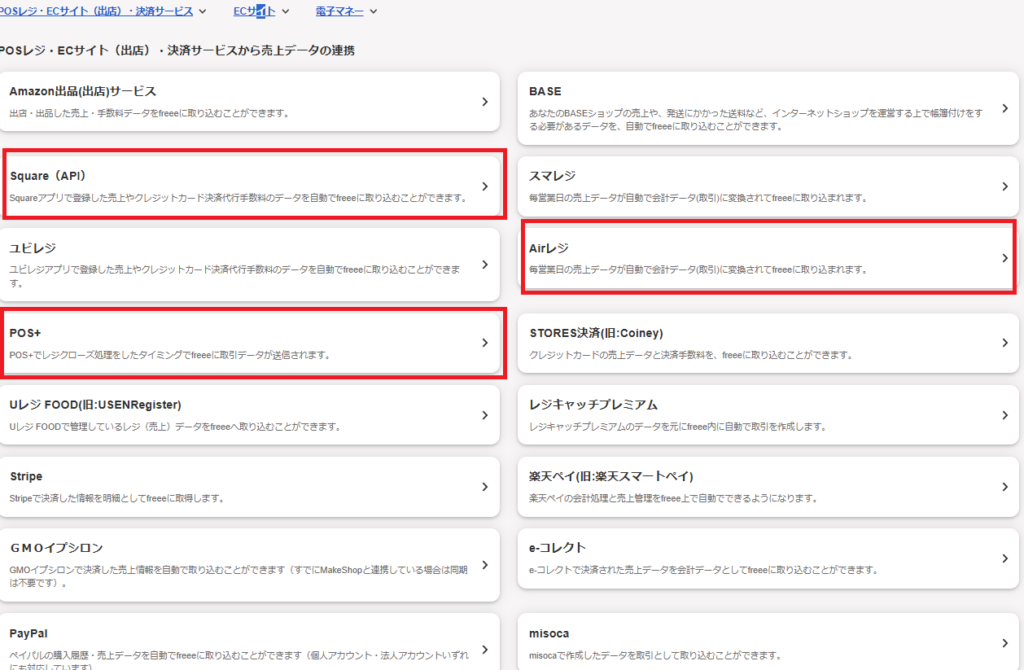Choose the Square (API) card title
This screenshot has width=1024, height=670.
pyautogui.click(x=48, y=176)
